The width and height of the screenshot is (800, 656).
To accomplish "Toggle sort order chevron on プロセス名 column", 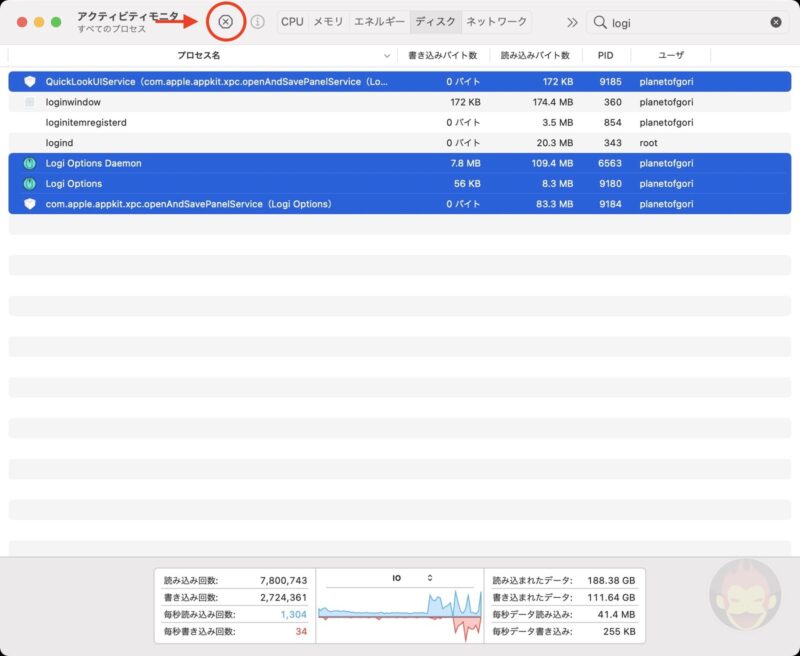I will pos(387,56).
